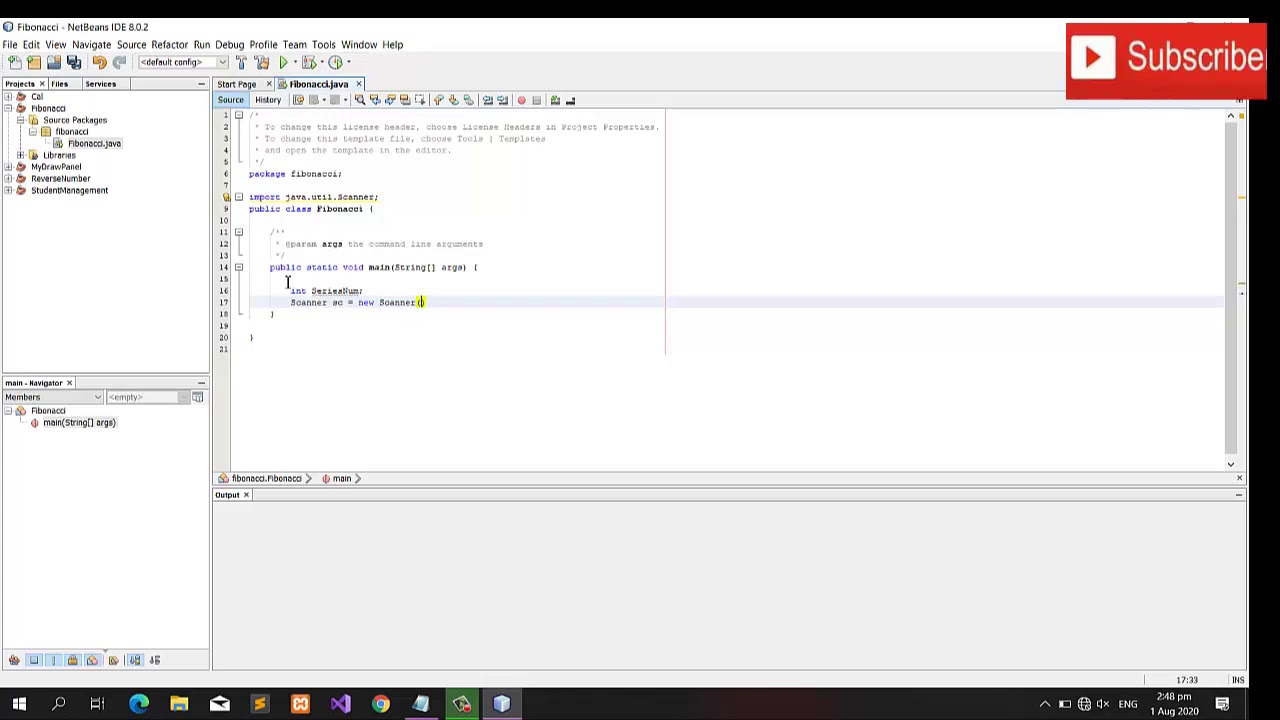The image size is (1280, 720).
Task: Click the Start Macro Recording red icon
Action: click(x=521, y=100)
